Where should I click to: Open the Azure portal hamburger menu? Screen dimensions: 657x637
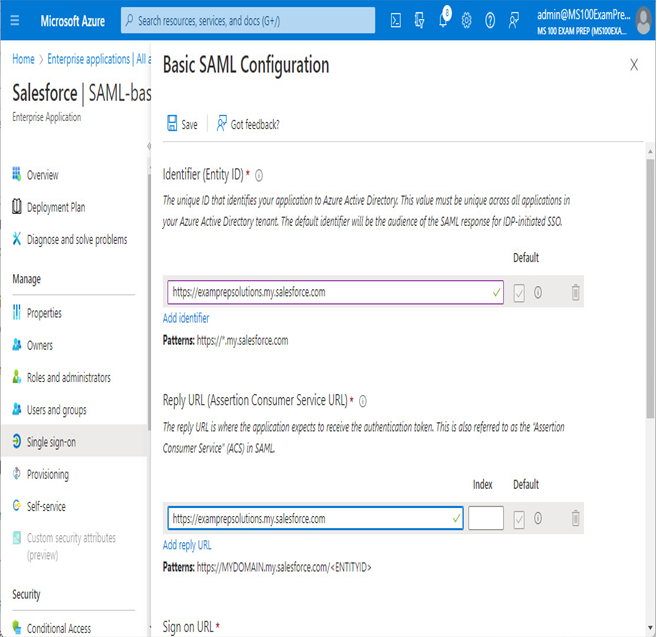(x=15, y=20)
